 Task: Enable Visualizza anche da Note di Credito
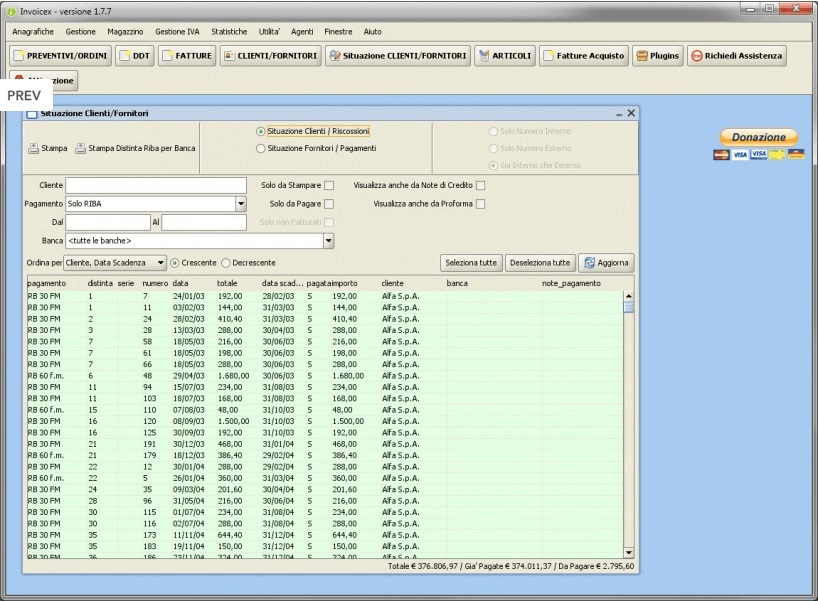coord(481,185)
